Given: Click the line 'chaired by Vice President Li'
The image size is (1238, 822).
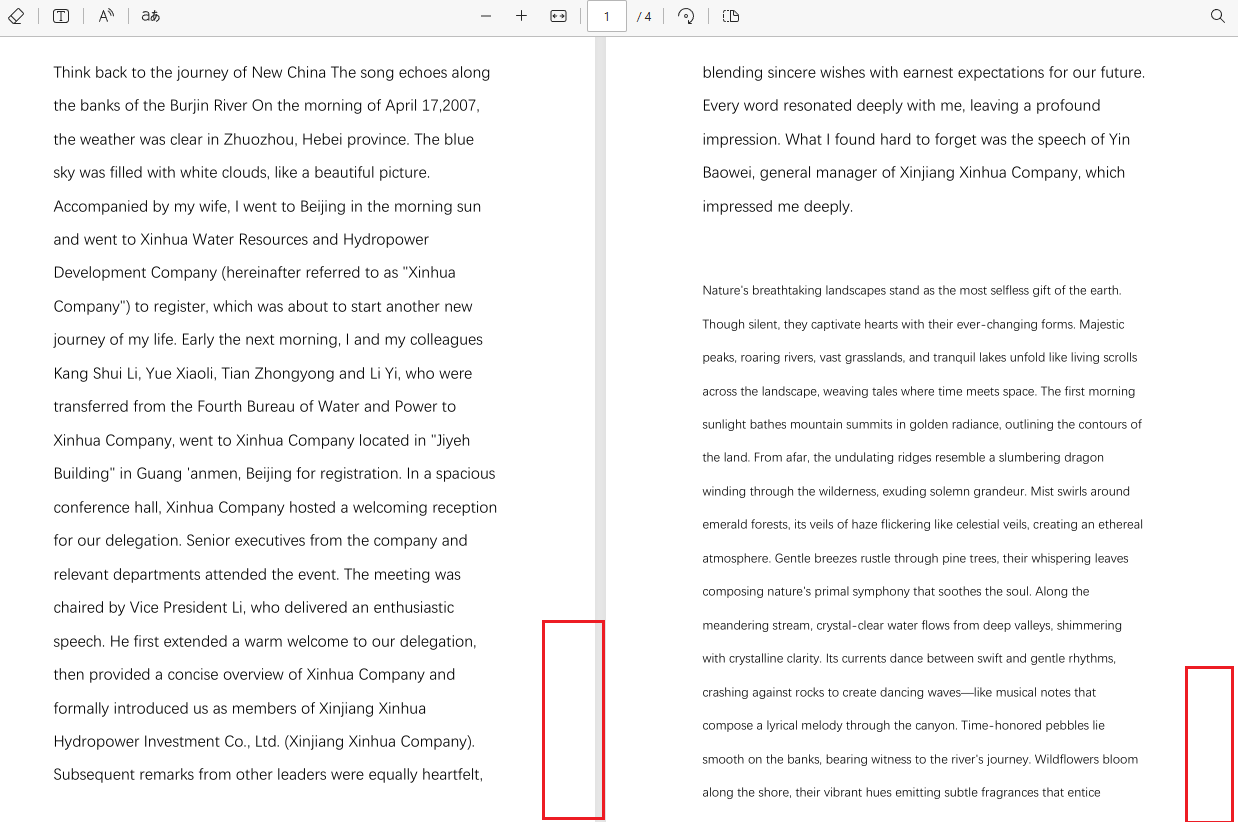Looking at the screenshot, I should pos(254,607).
